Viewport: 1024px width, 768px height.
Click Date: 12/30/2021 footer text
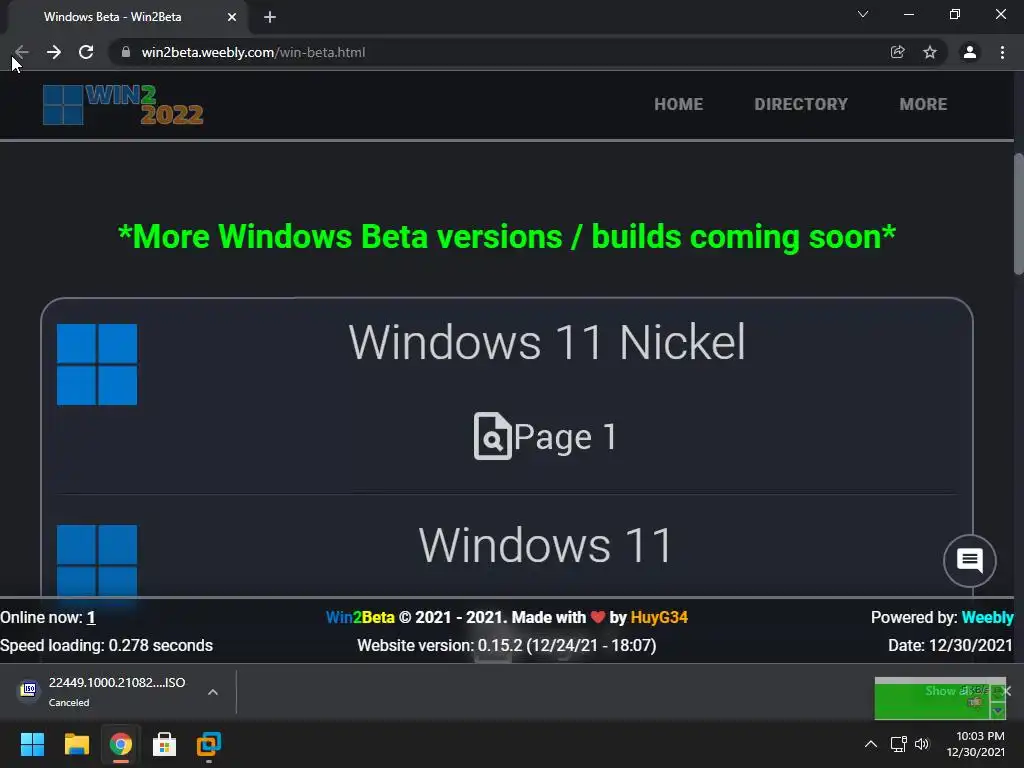click(x=950, y=645)
